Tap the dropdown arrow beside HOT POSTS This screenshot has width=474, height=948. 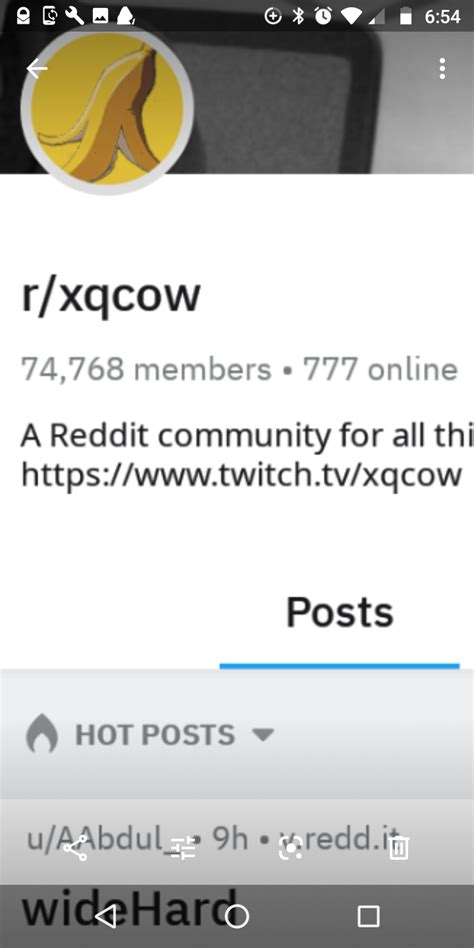pos(262,735)
